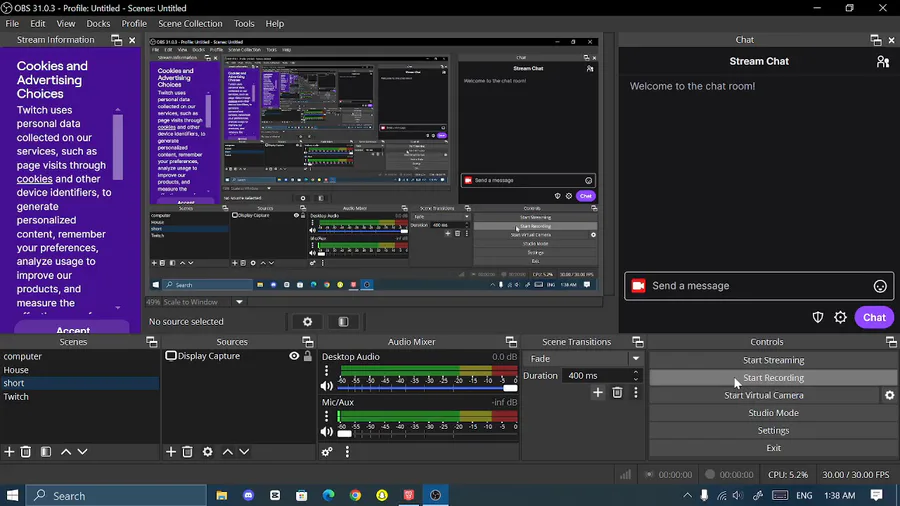Open Audio Mixer advanced audio properties gears
Image resolution: width=900 pixels, height=506 pixels.
pyautogui.click(x=327, y=452)
